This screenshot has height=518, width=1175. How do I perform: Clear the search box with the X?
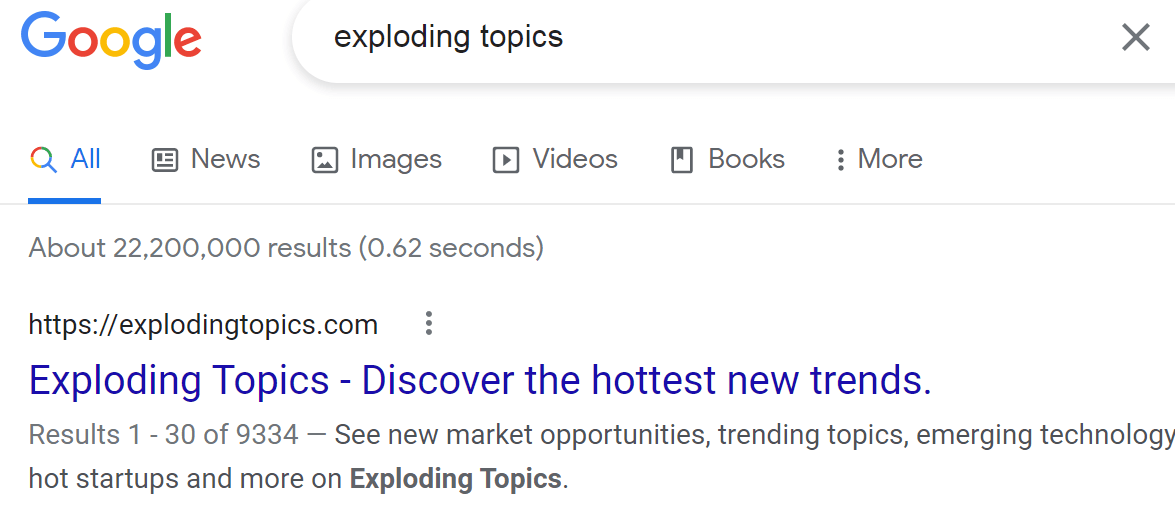[1135, 37]
